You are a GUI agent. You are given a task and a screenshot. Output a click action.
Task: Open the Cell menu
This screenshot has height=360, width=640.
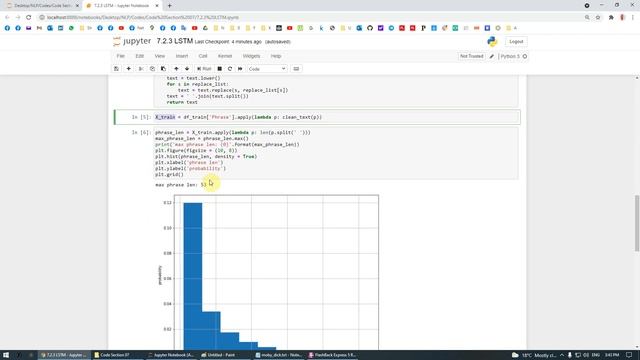pyautogui.click(x=203, y=56)
